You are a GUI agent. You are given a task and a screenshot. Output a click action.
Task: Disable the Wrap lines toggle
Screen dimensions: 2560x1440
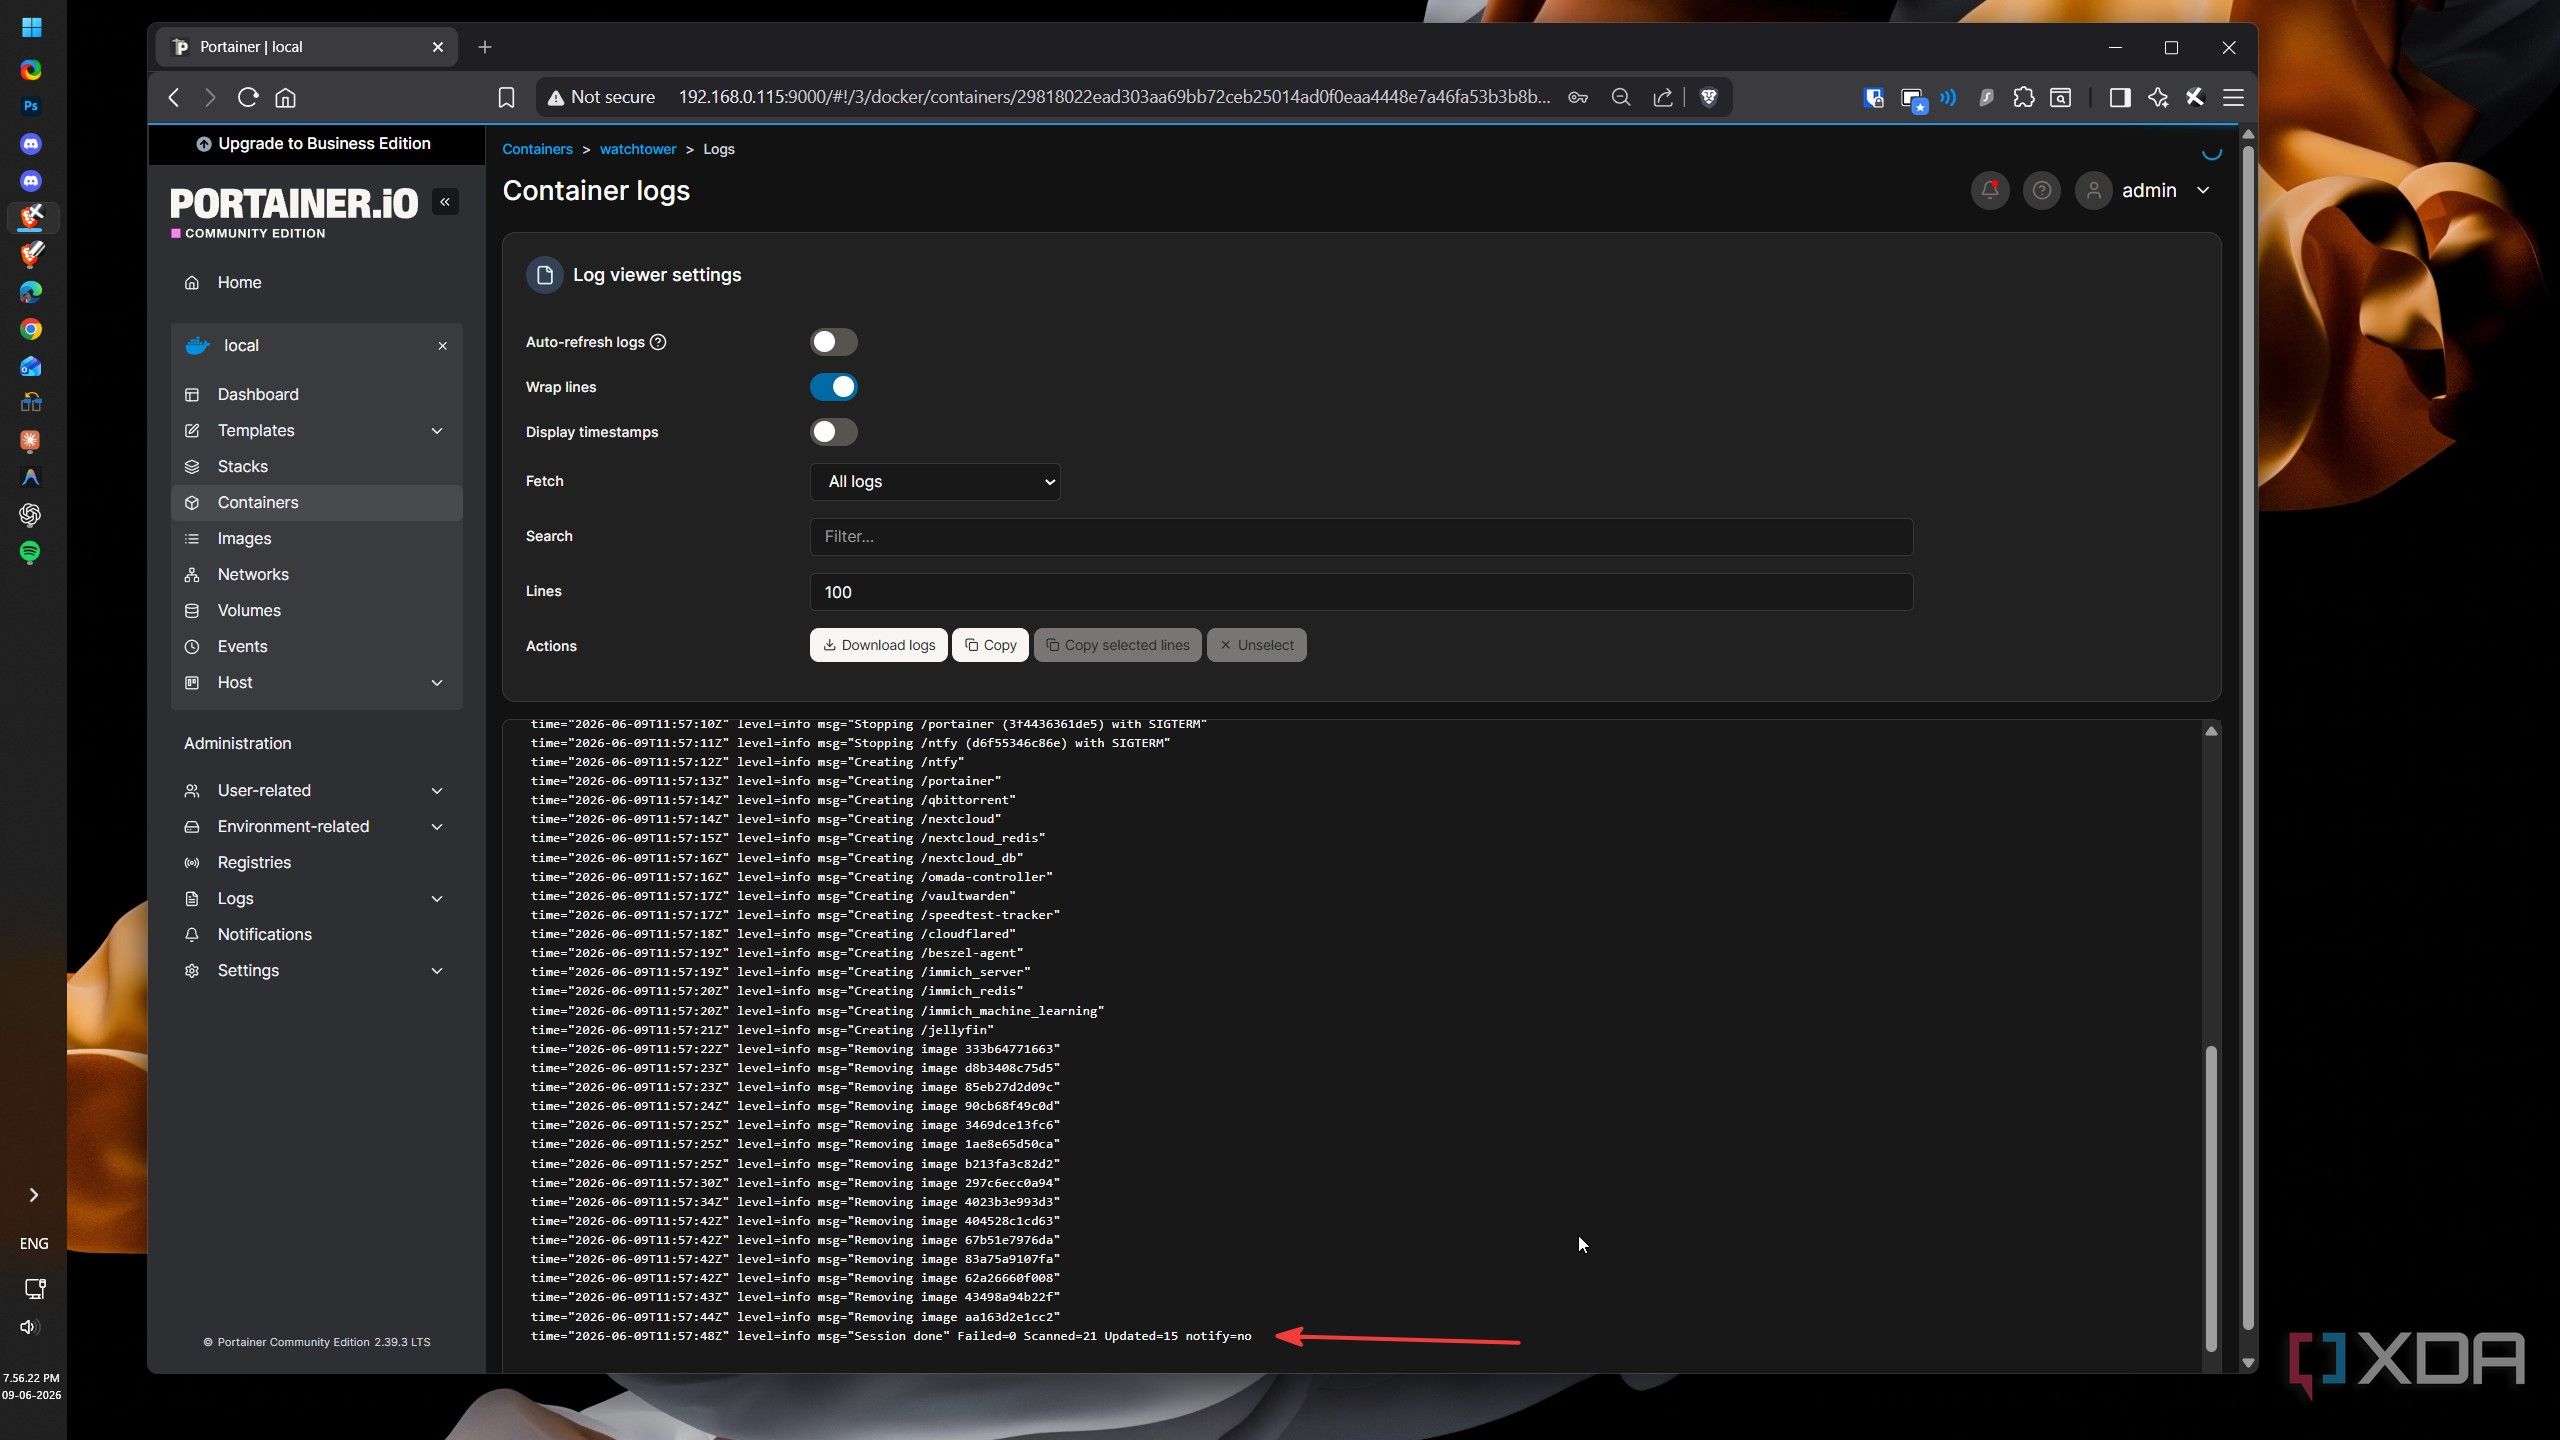click(x=833, y=387)
